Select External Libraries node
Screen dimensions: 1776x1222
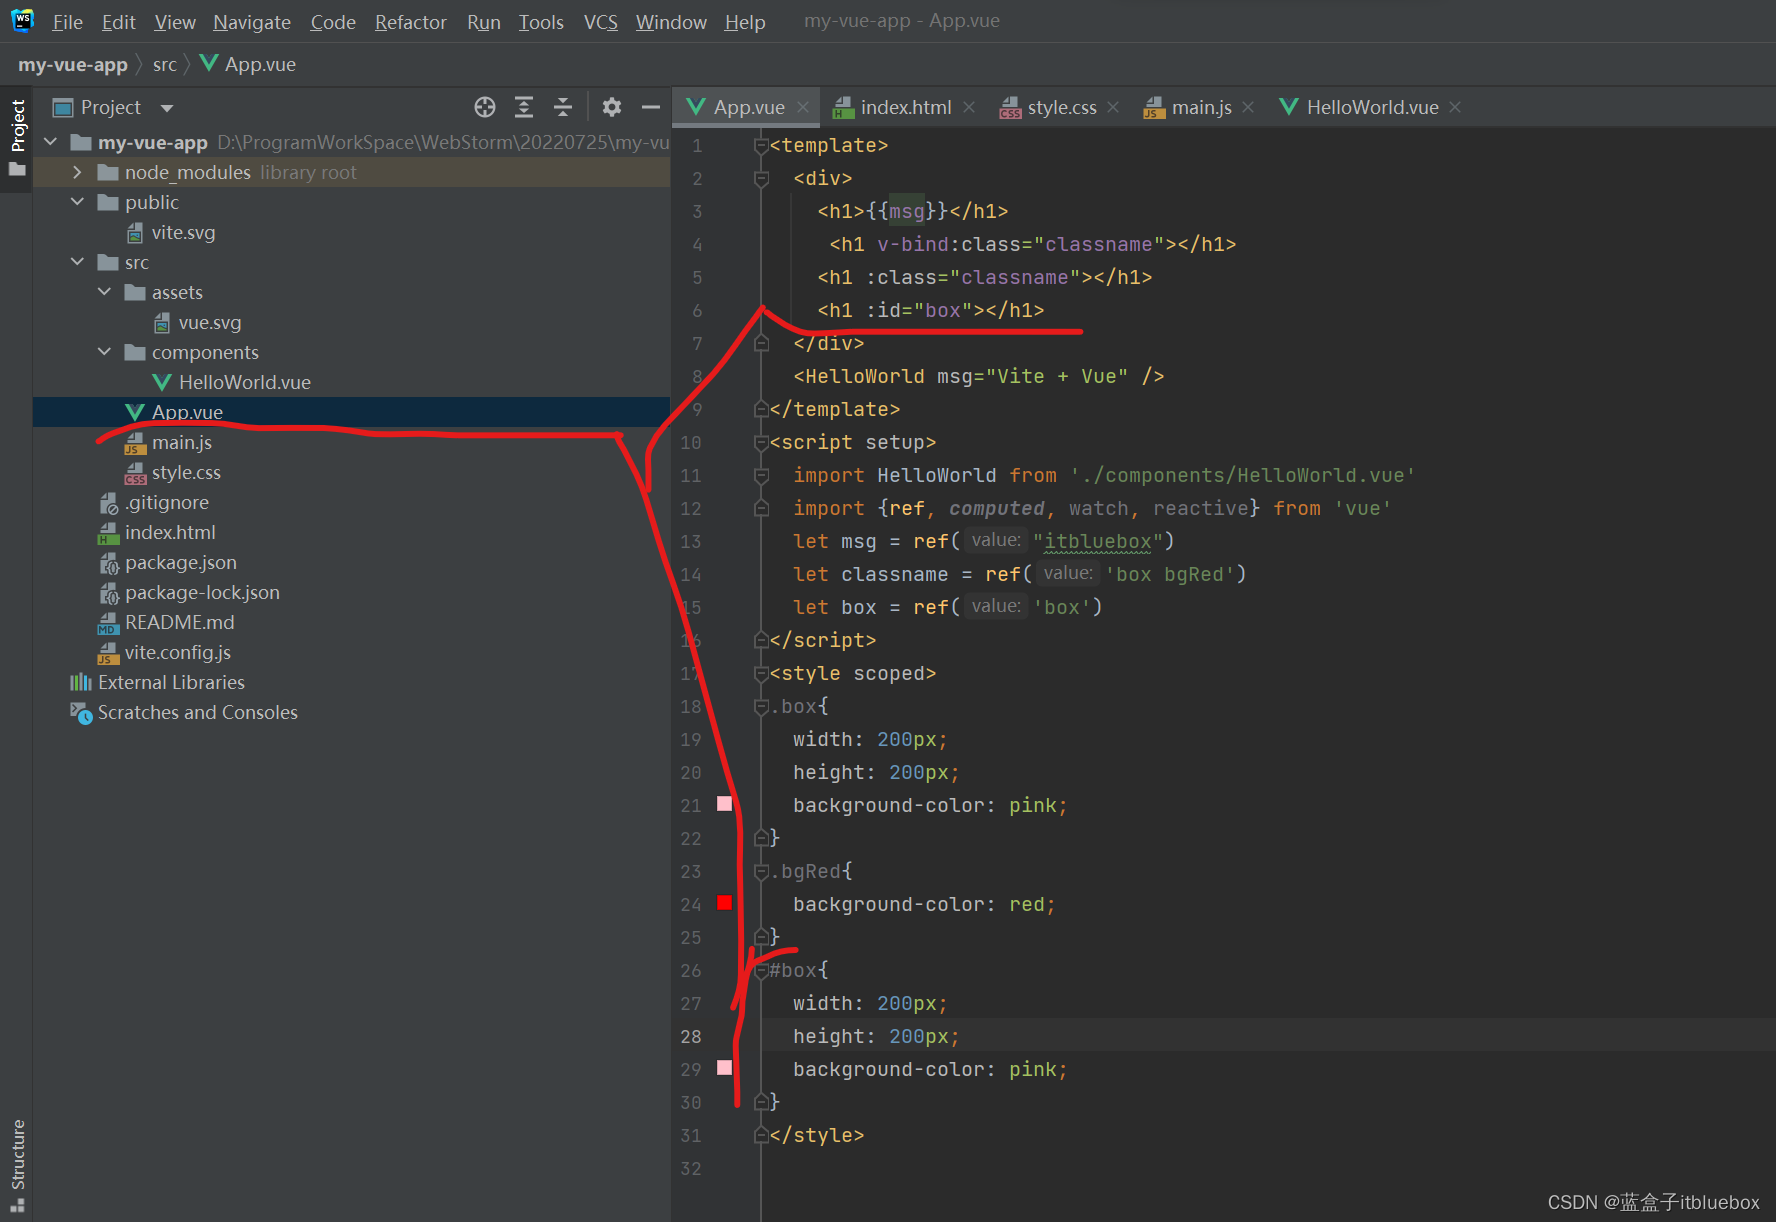pos(158,682)
